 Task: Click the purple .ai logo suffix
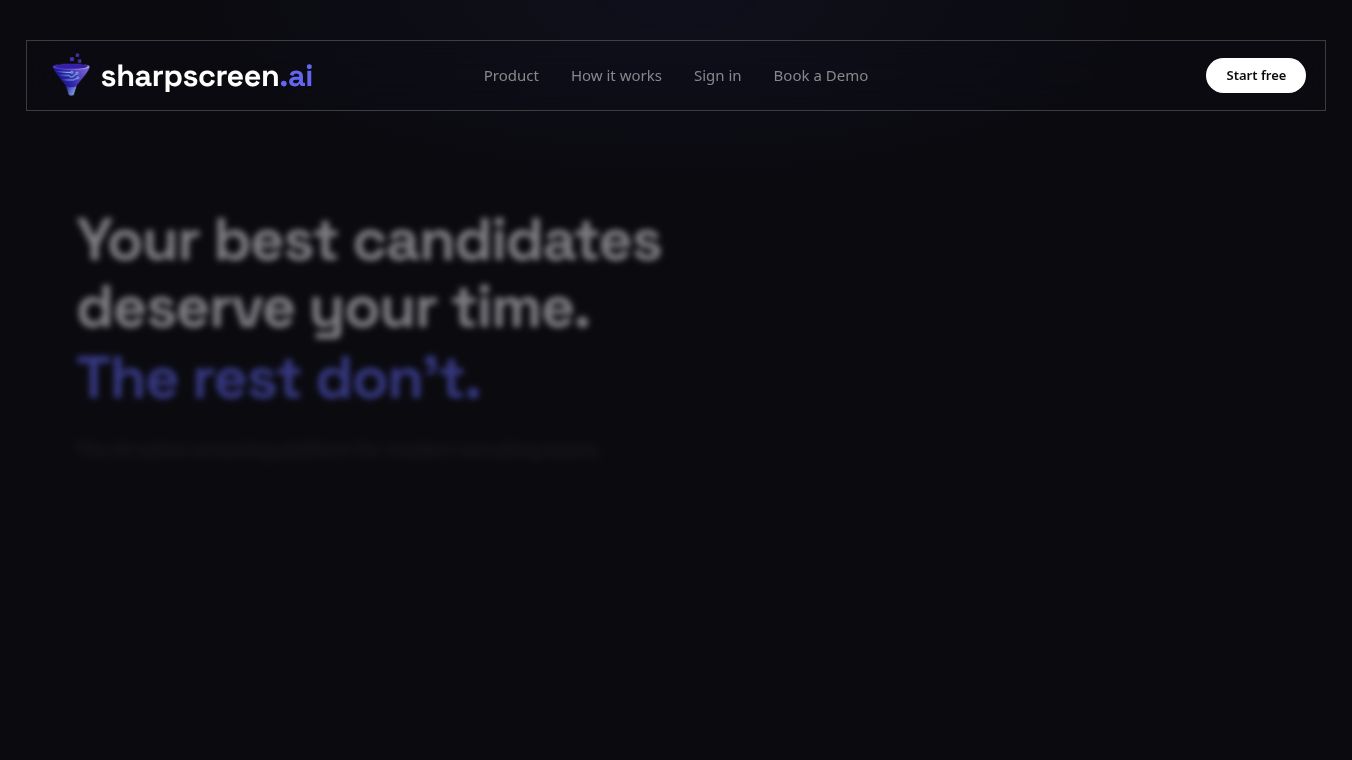297,76
